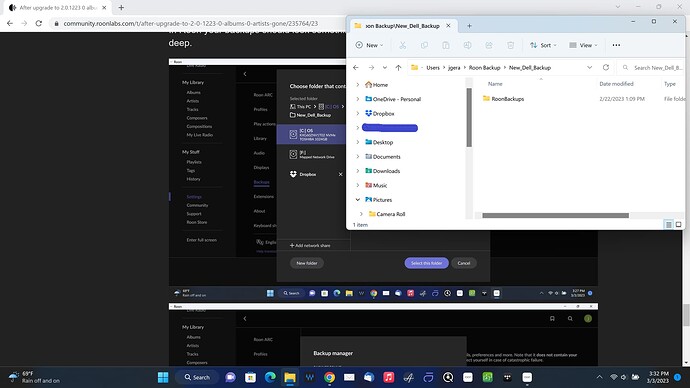Open the See more ellipsis menu
This screenshot has width=690, height=388.
pos(616,45)
